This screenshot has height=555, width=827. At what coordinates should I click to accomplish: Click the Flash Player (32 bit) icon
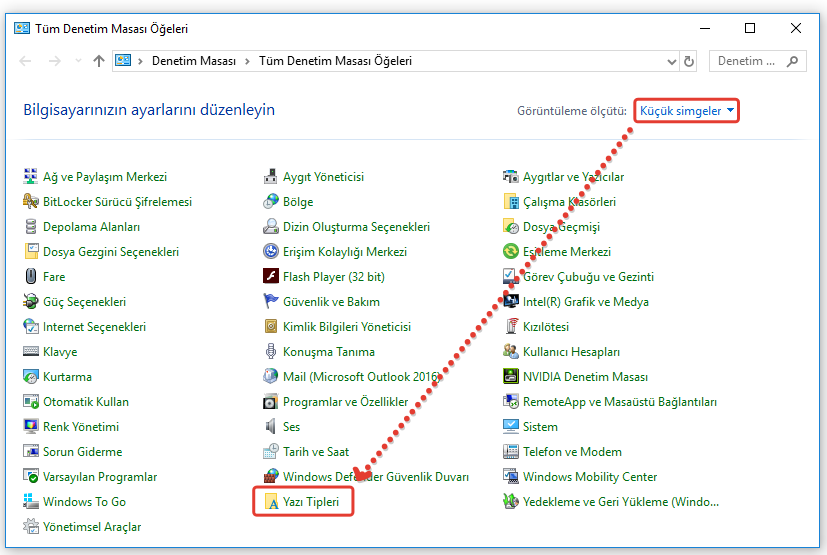coord(270,277)
